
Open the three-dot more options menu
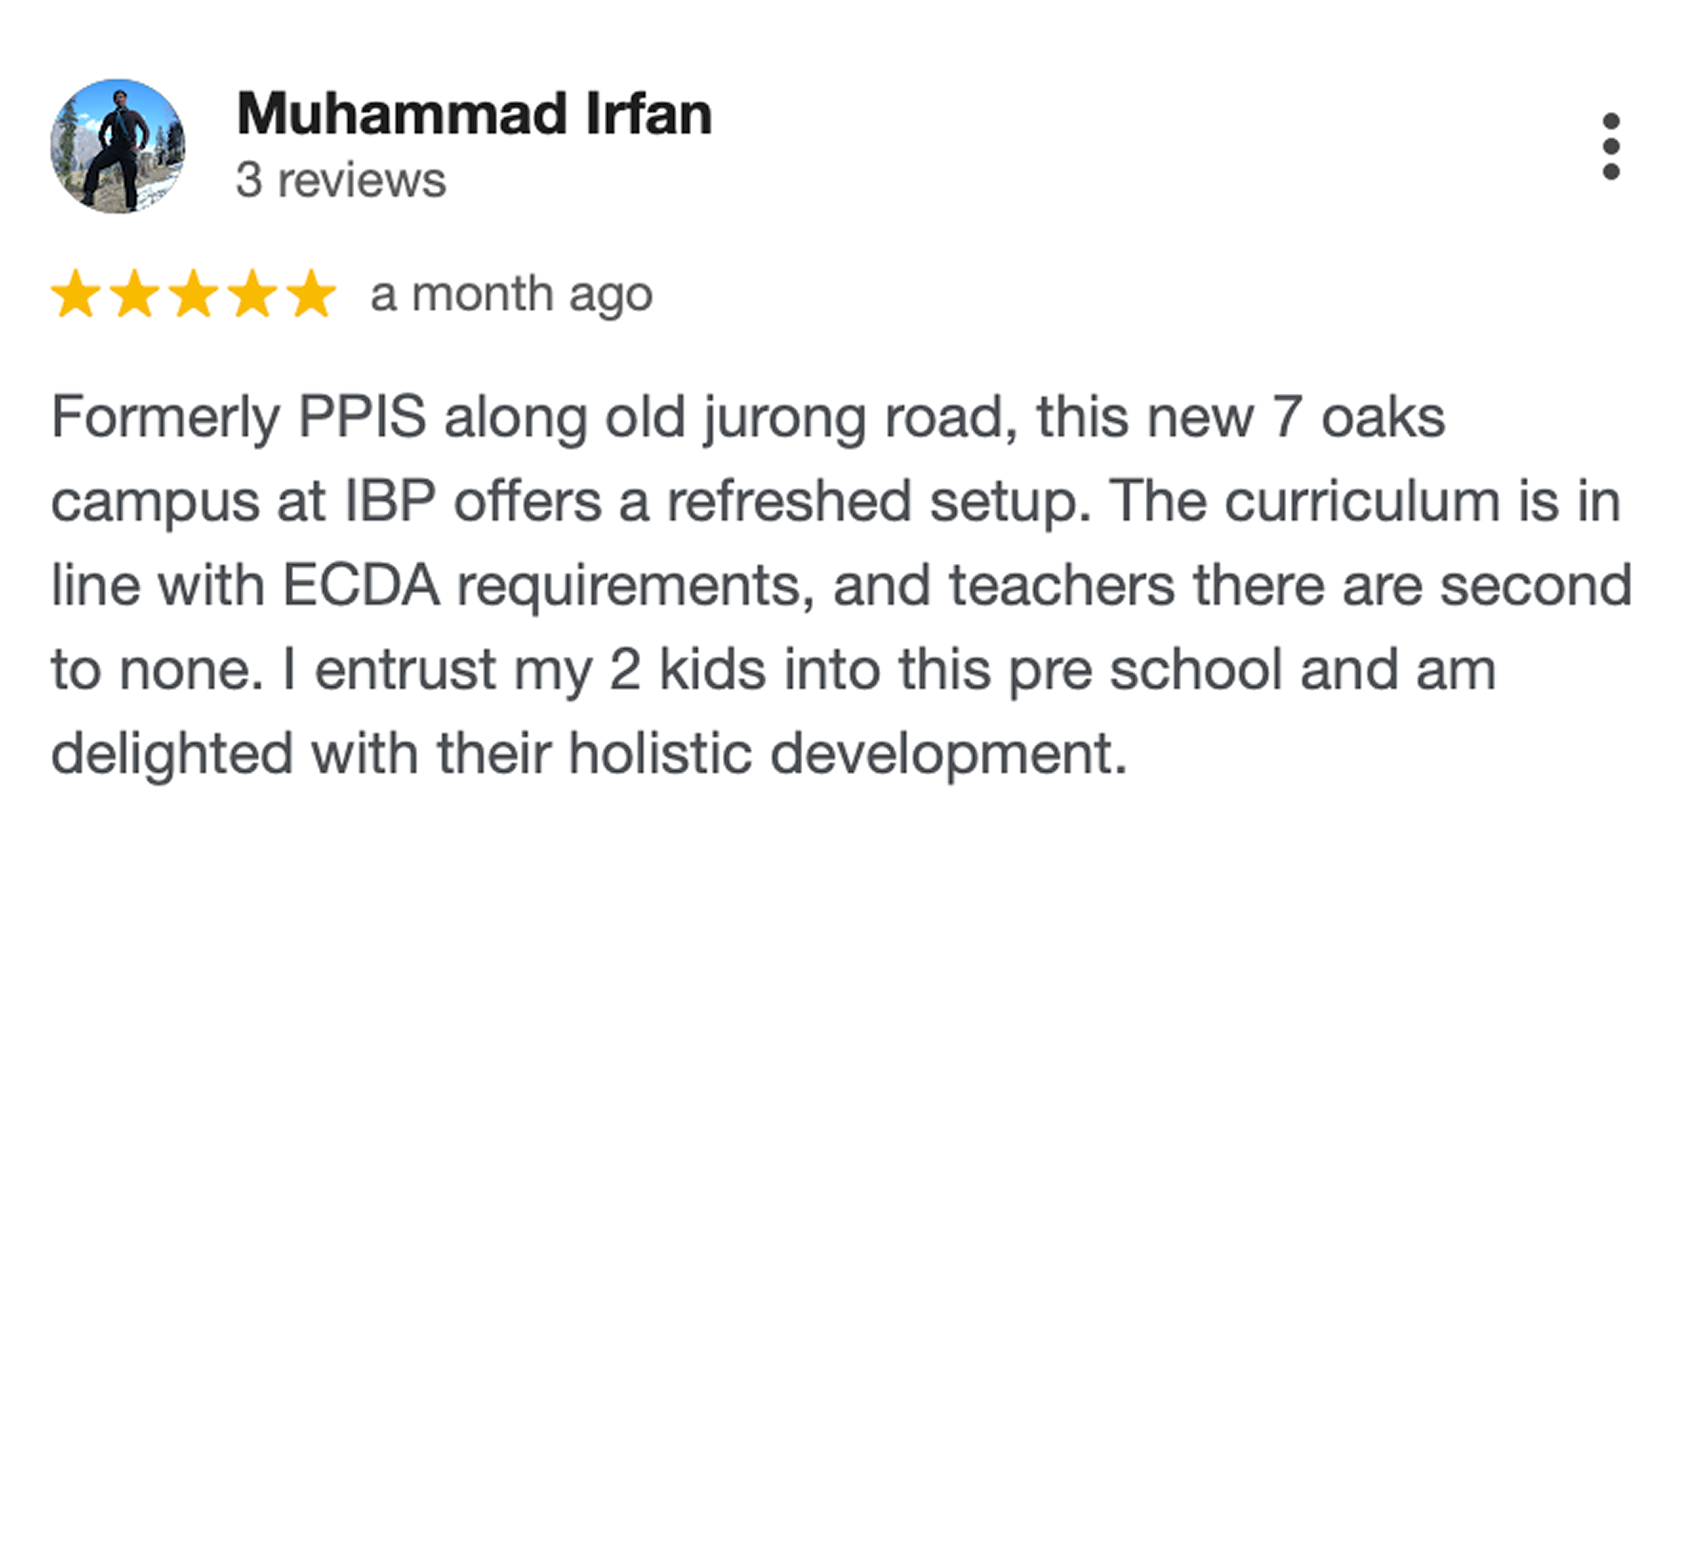(x=1610, y=146)
